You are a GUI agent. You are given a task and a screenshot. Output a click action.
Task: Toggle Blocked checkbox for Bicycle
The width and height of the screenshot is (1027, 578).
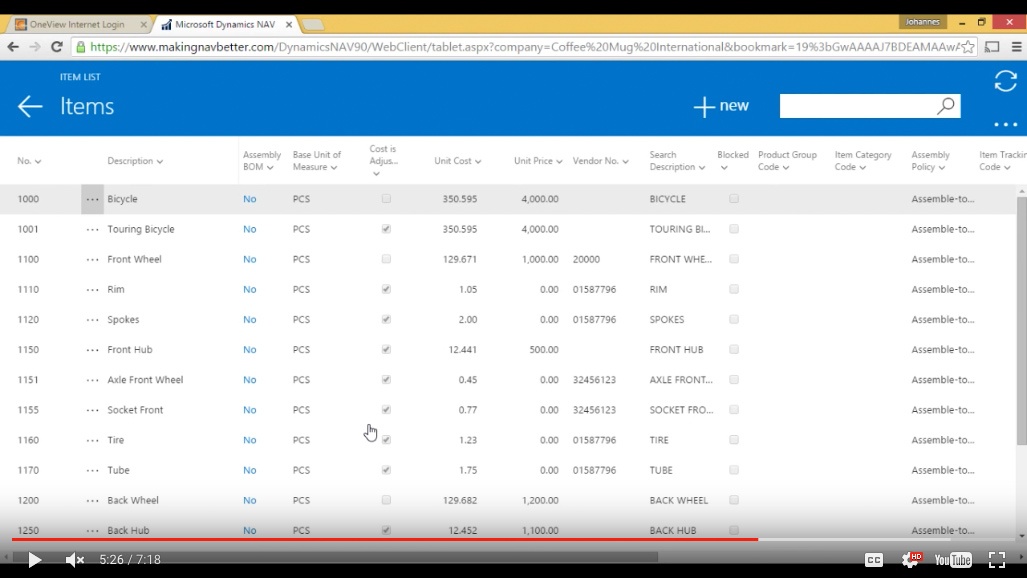734,199
